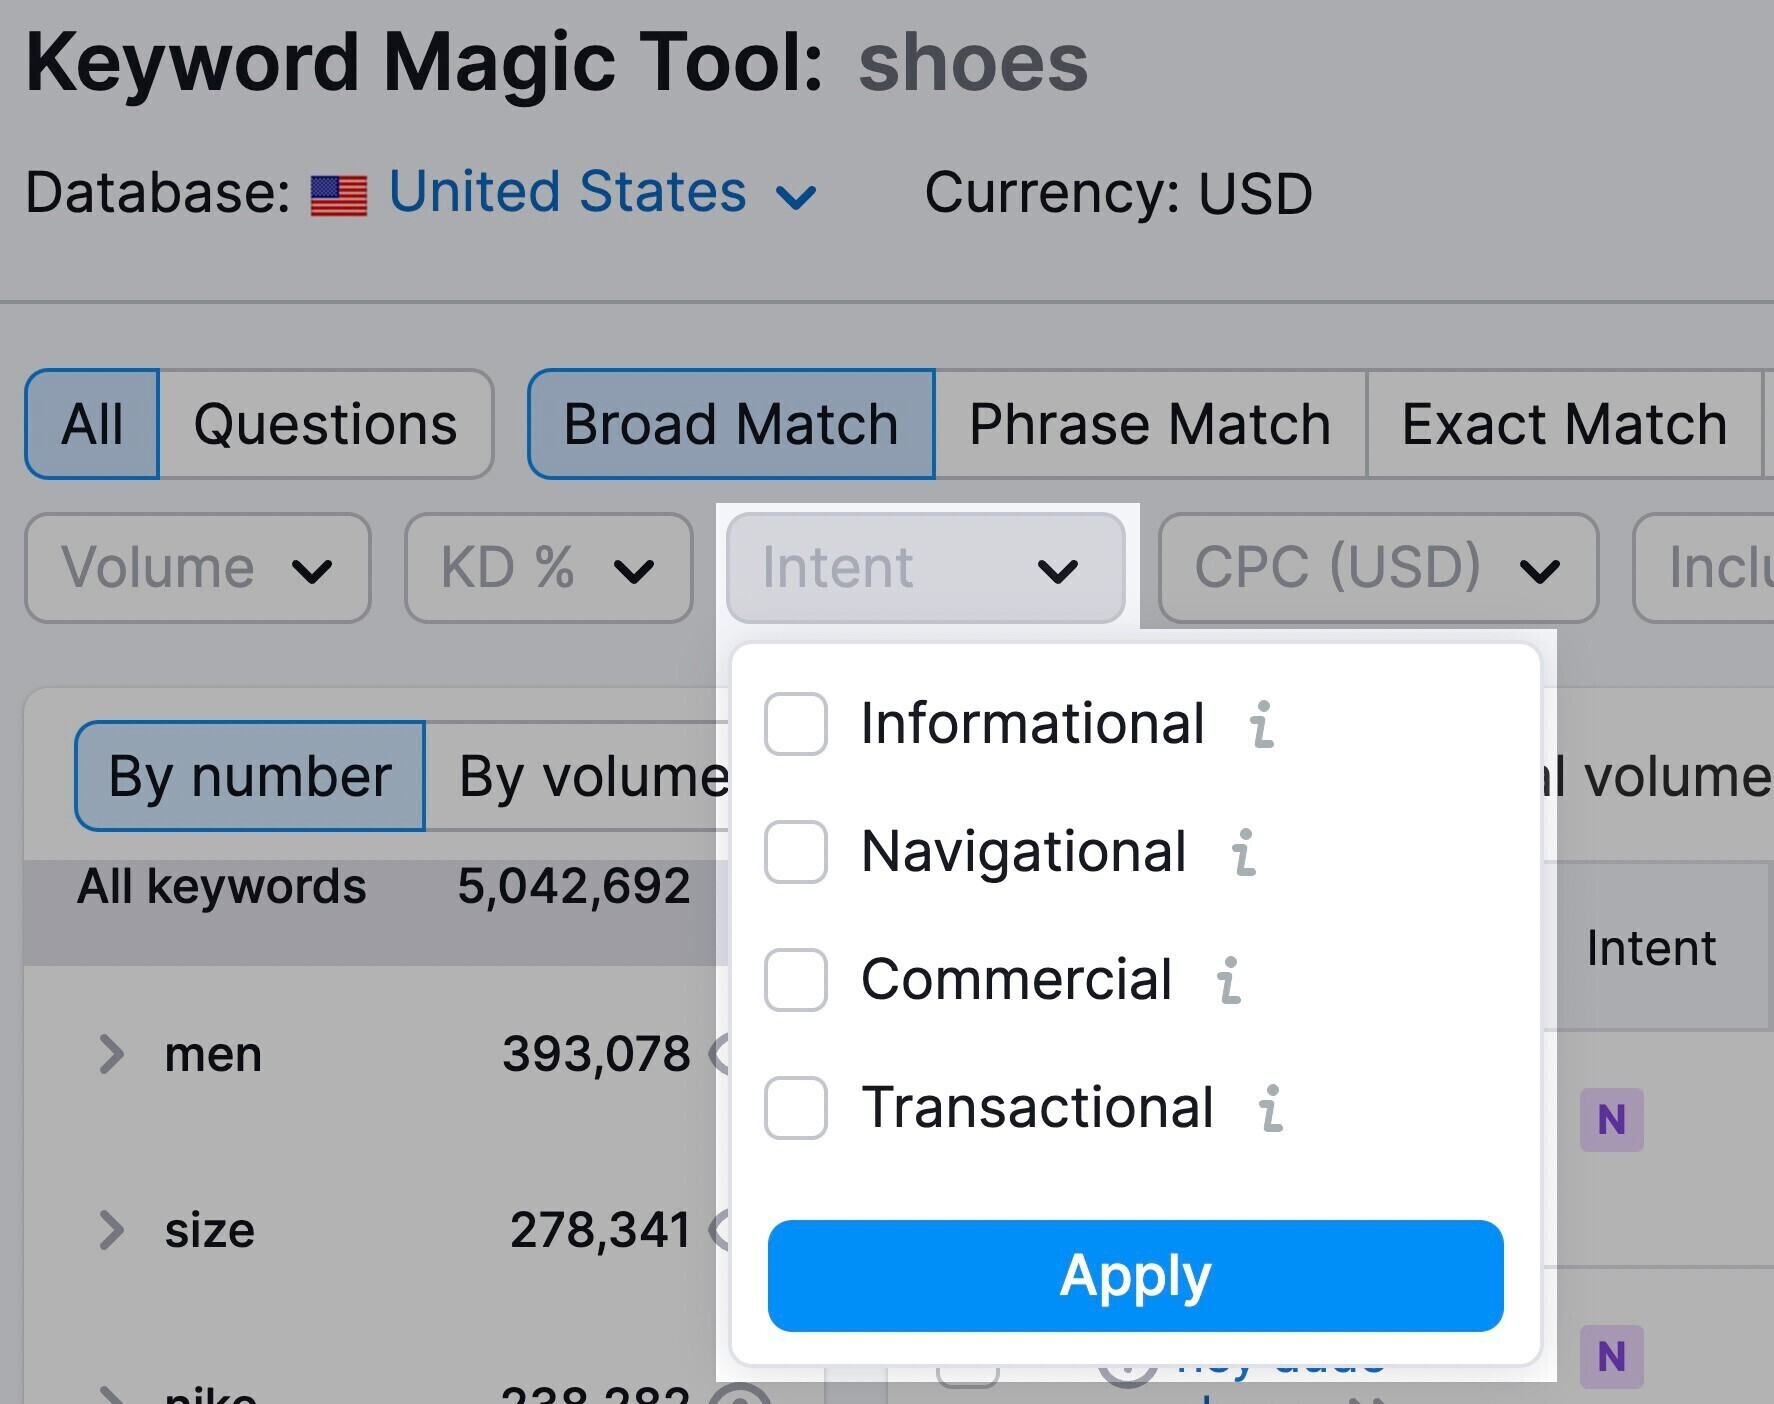This screenshot has height=1404, width=1774.
Task: Select the Phrase Match tab
Action: (x=1150, y=424)
